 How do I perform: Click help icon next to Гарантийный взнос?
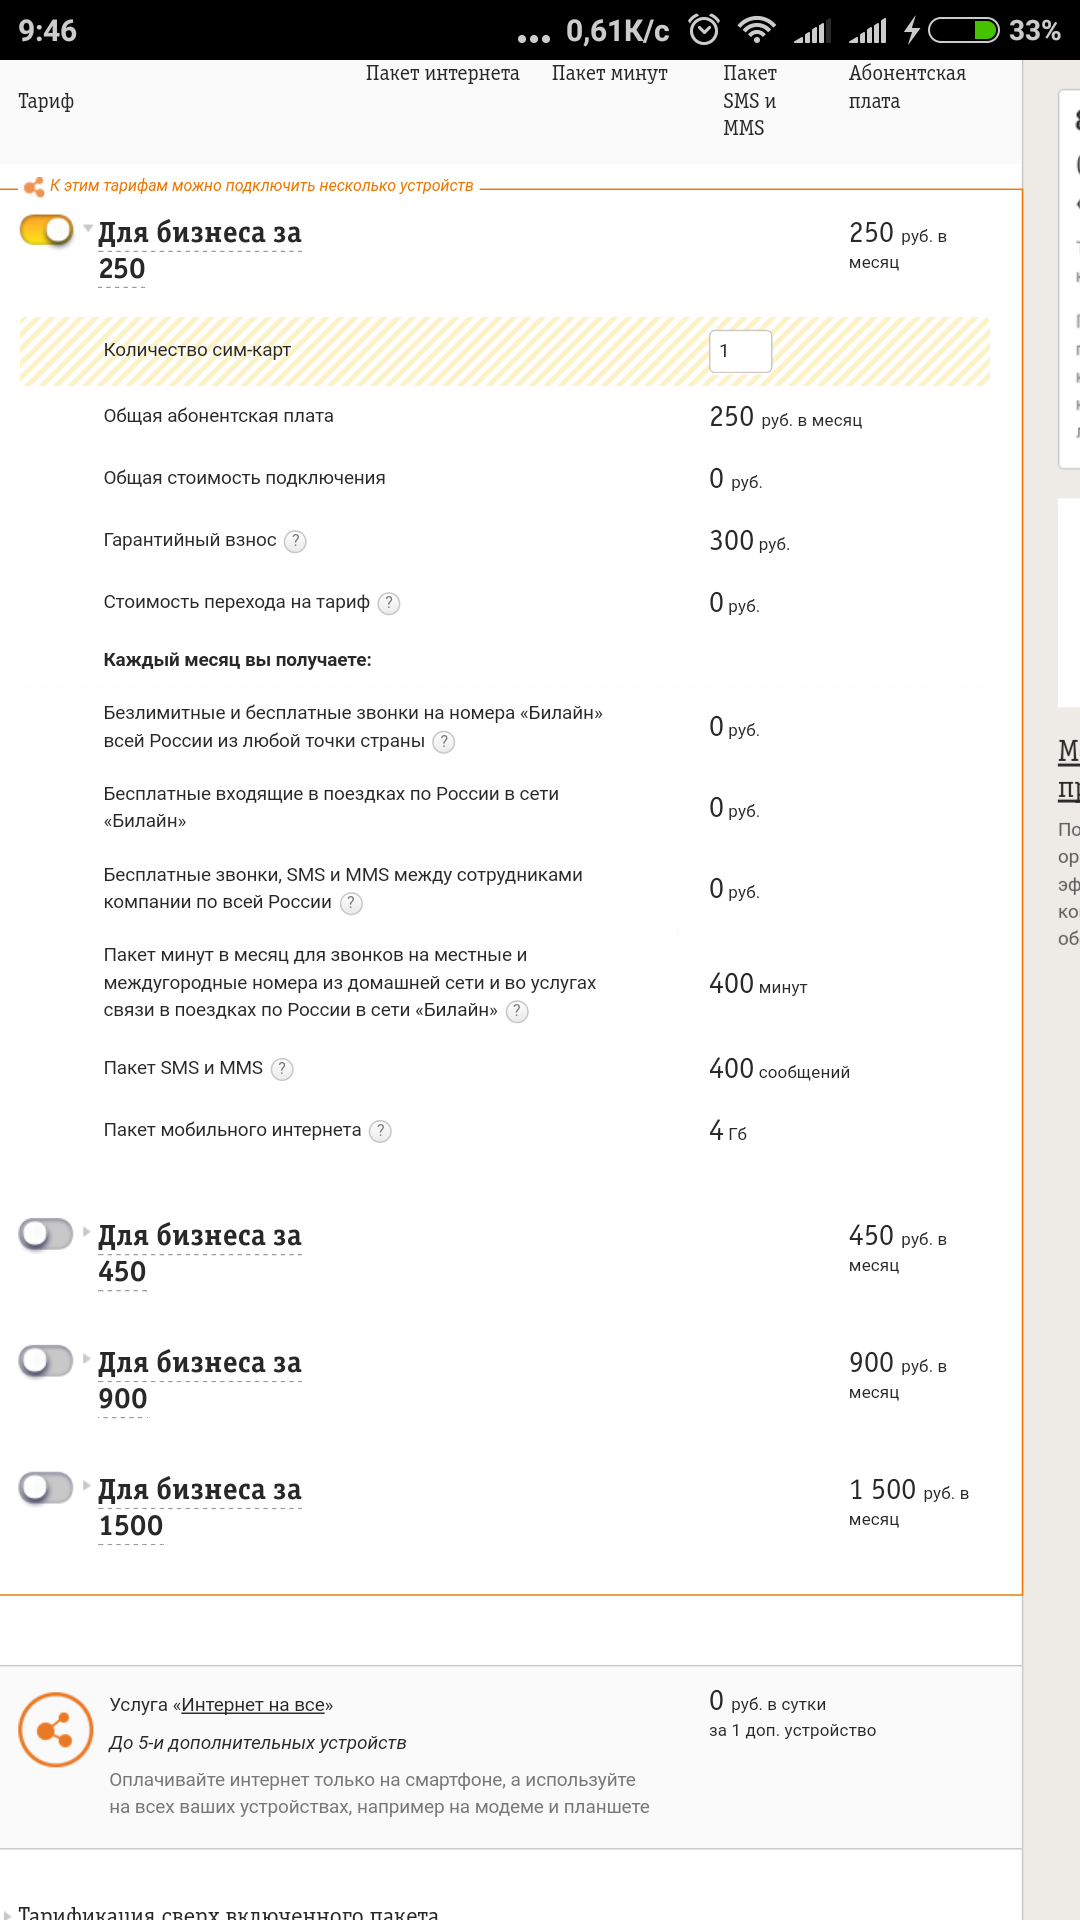pyautogui.click(x=295, y=541)
